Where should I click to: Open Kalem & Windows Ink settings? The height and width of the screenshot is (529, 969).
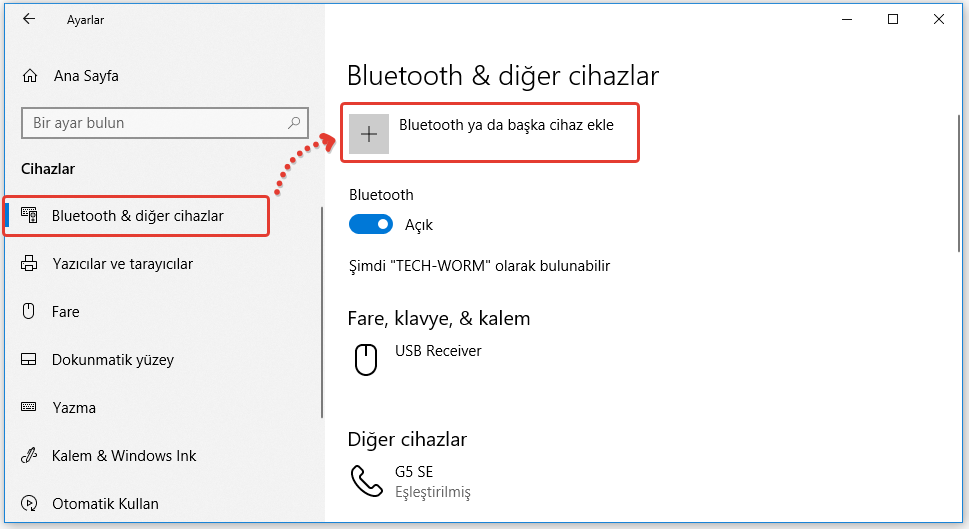[124, 456]
